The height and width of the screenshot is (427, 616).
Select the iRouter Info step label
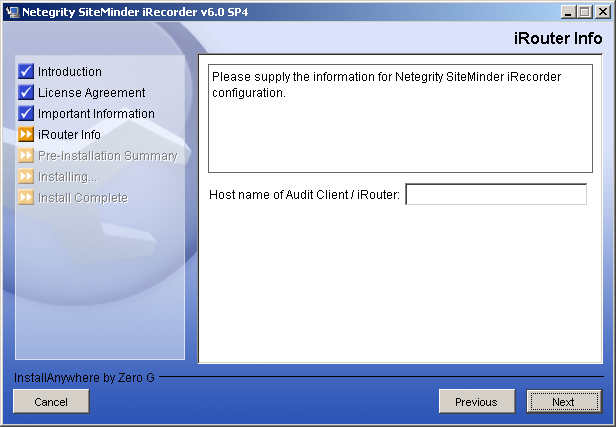point(69,135)
